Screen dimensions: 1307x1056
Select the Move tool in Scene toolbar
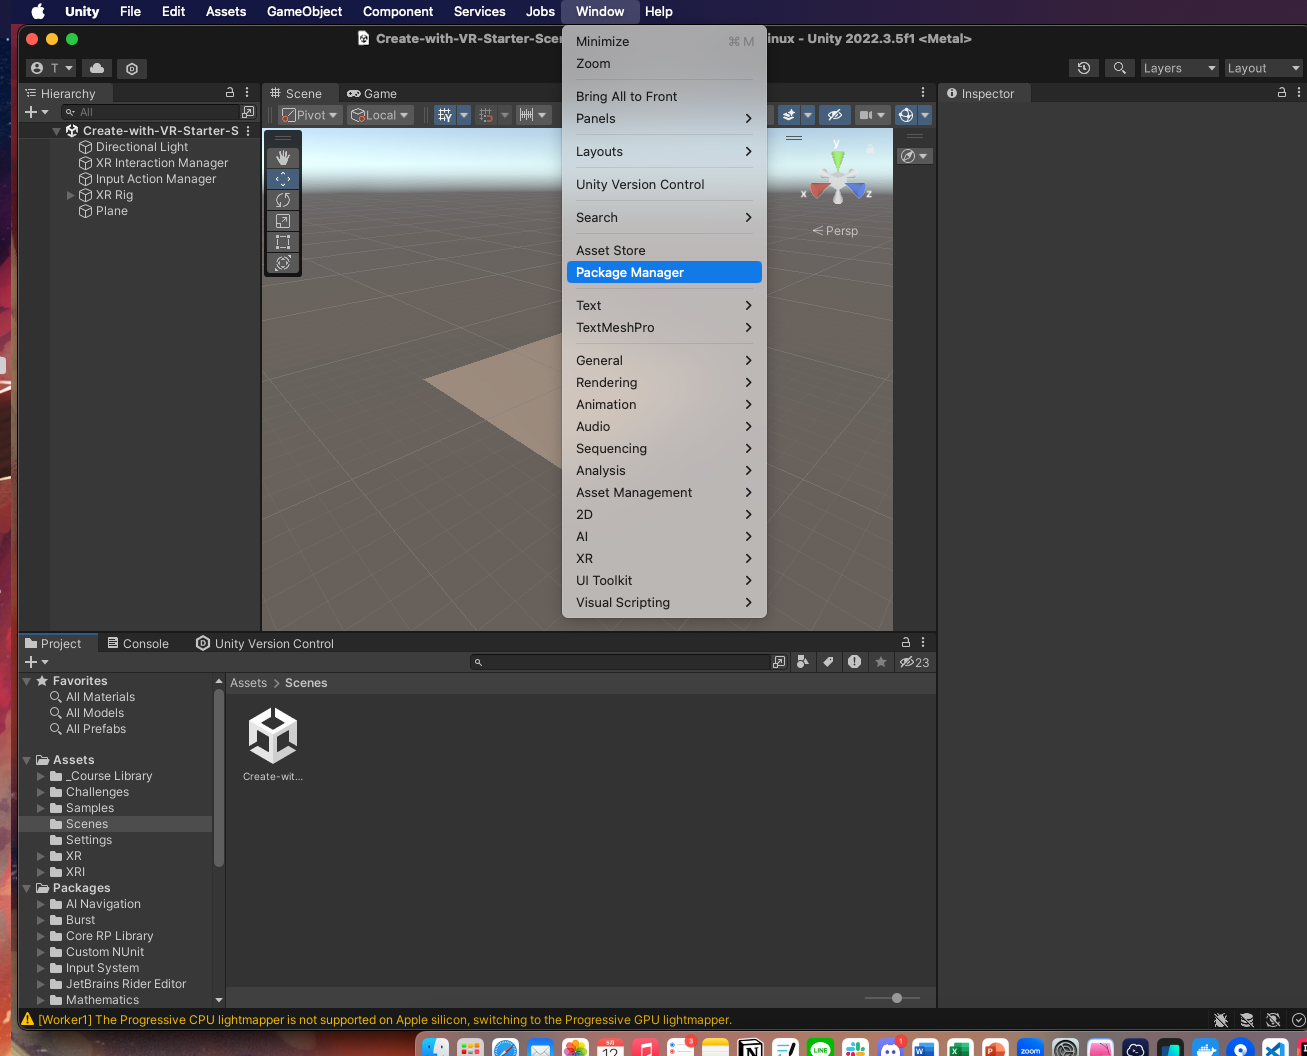click(283, 179)
